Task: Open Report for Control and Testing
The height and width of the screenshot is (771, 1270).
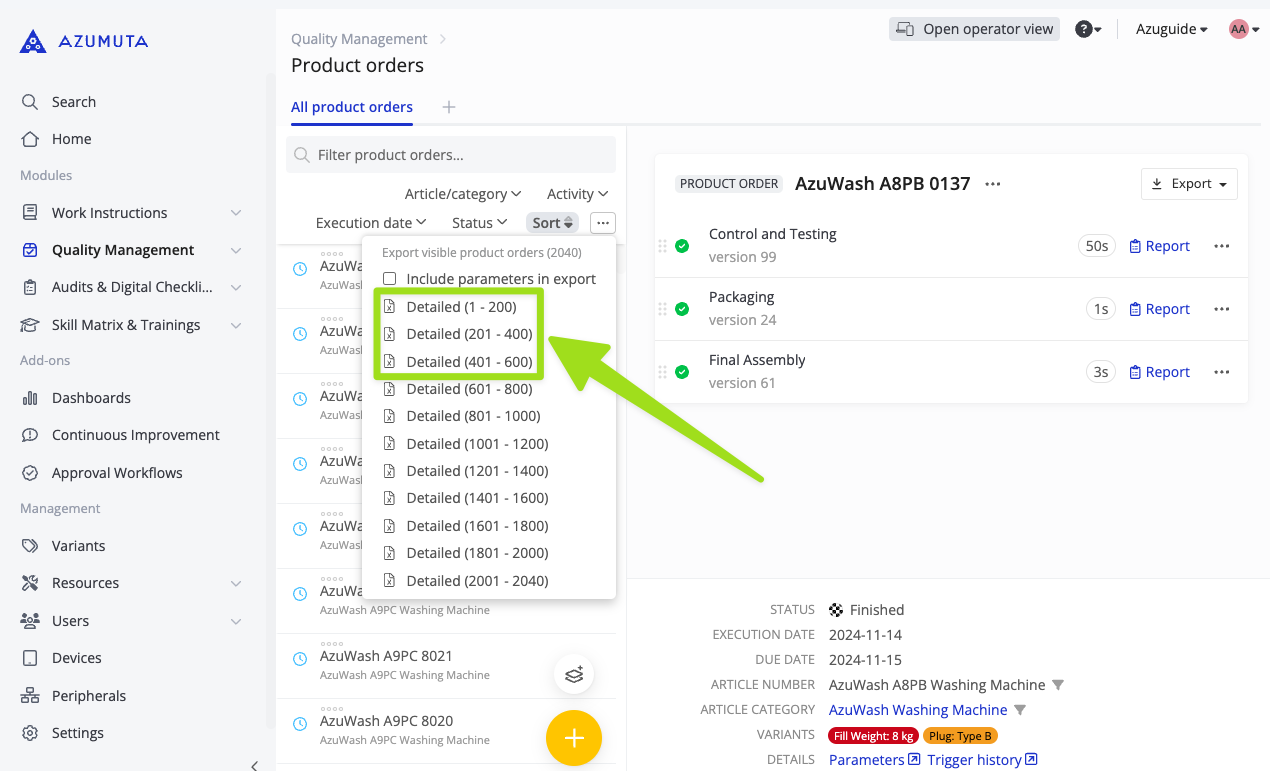Action: click(x=1159, y=246)
